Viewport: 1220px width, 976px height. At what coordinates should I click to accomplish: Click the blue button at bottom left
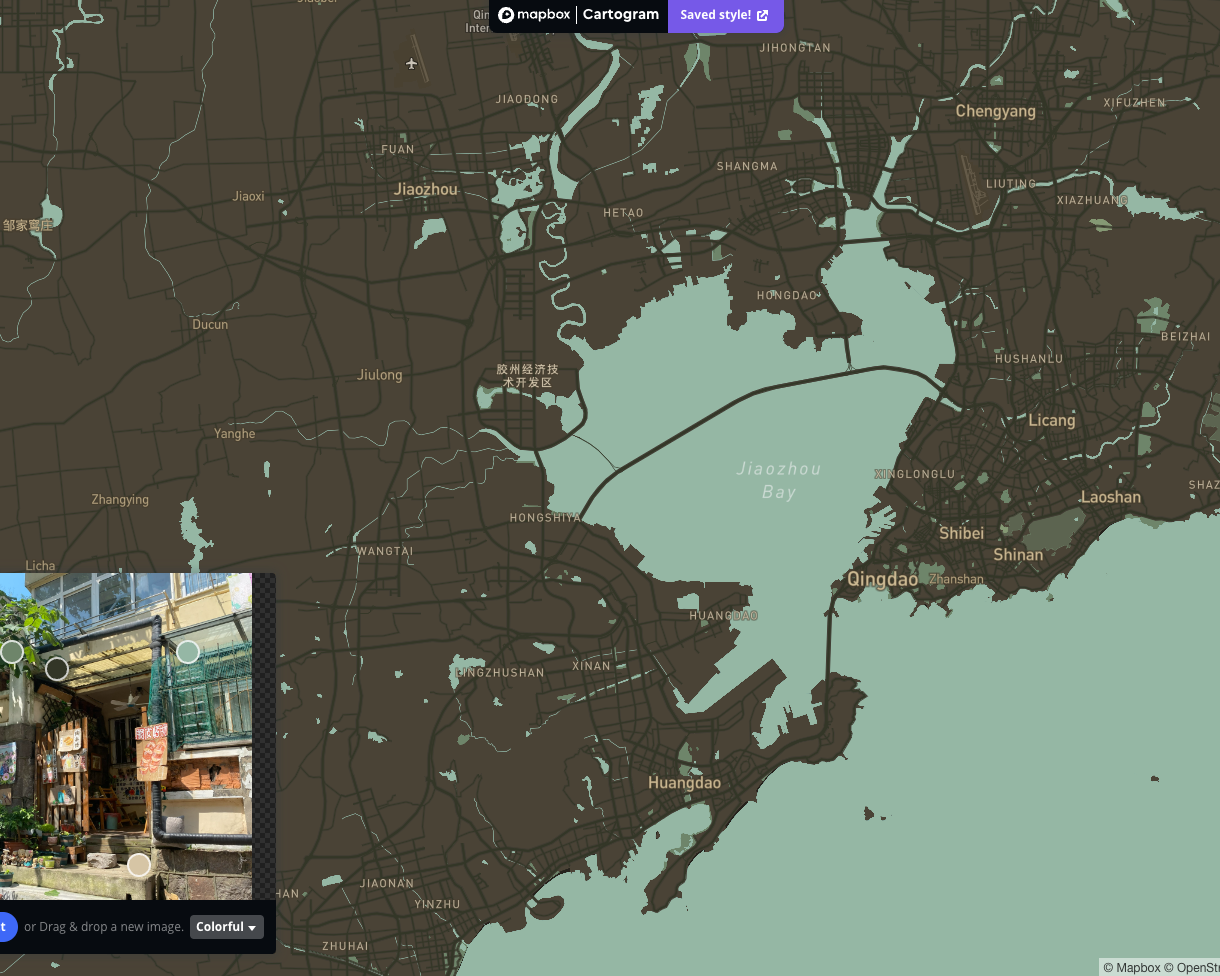8,927
